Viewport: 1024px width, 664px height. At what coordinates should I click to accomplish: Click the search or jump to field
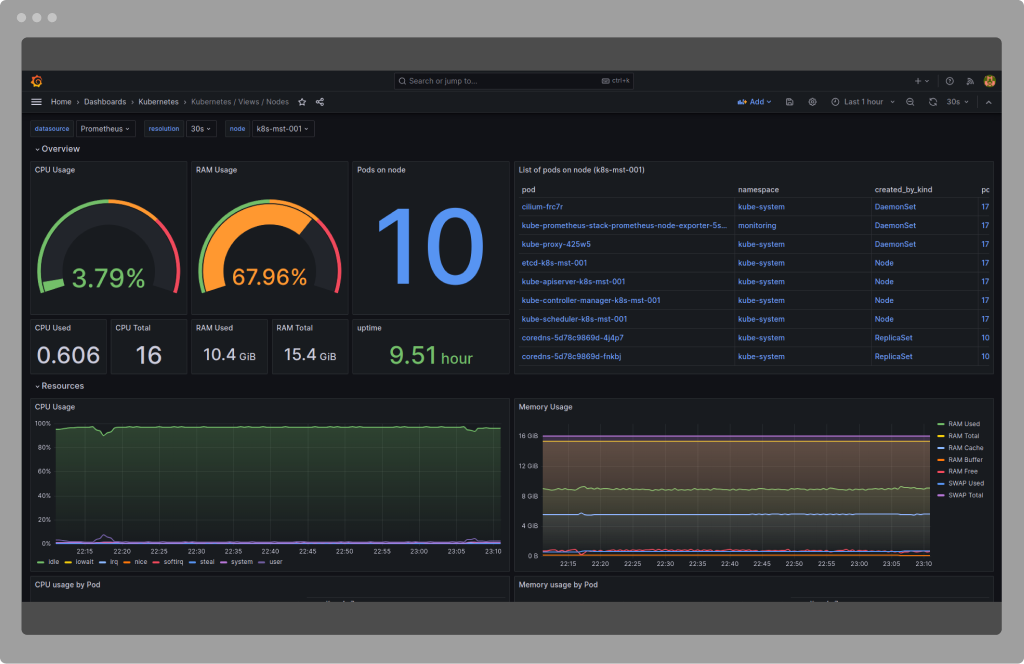[x=512, y=80]
